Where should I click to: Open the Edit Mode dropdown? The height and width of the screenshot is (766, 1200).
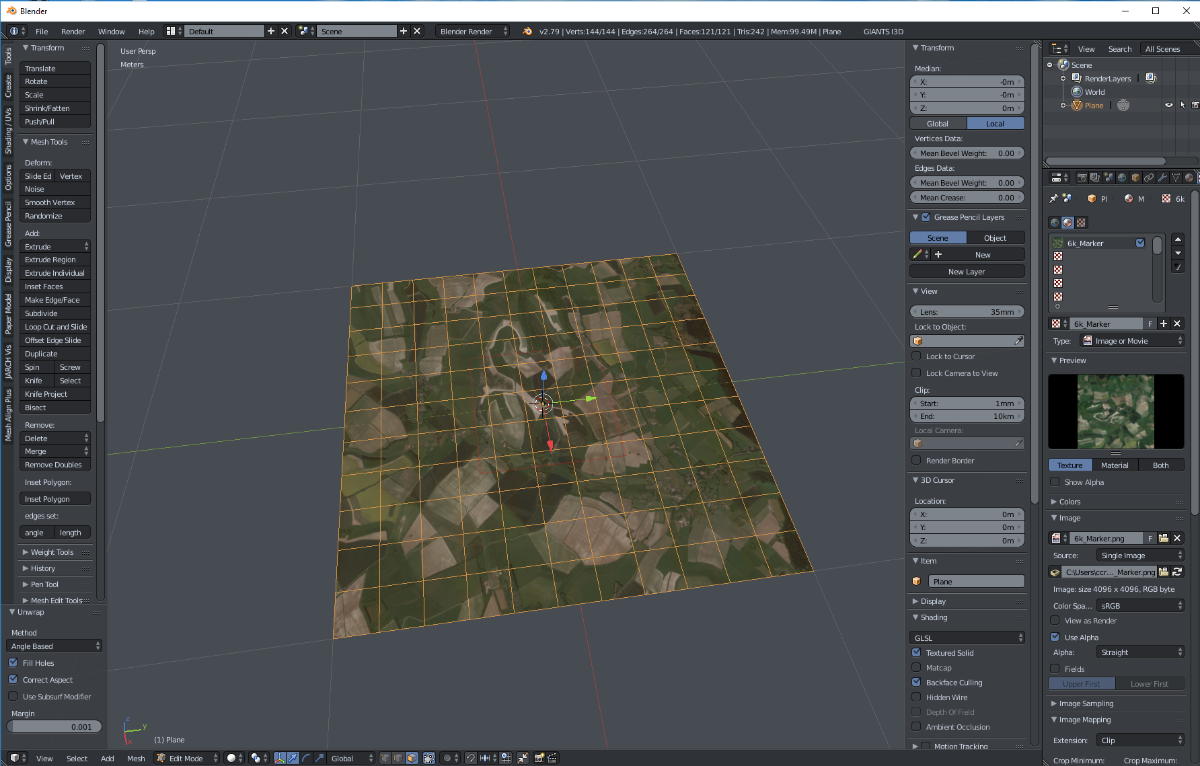[186, 758]
